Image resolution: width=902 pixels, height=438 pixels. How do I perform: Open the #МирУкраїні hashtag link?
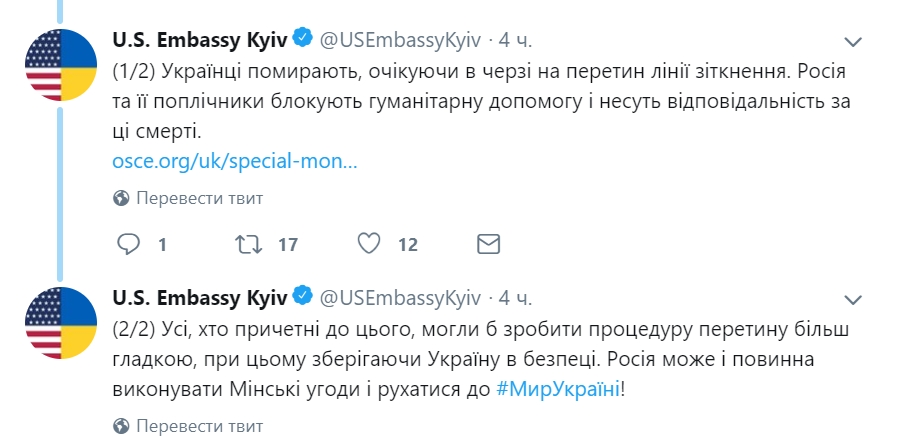[x=558, y=390]
